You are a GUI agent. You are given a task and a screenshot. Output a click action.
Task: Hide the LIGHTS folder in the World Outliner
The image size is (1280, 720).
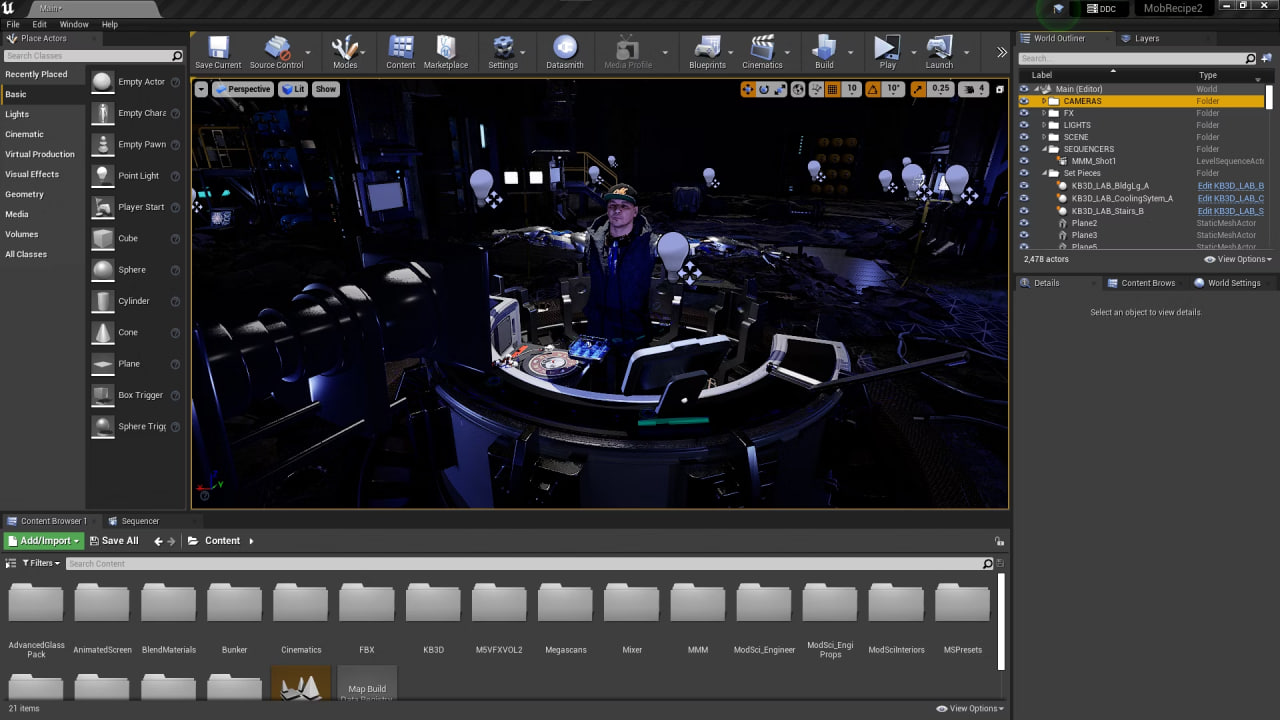pyautogui.click(x=1022, y=125)
